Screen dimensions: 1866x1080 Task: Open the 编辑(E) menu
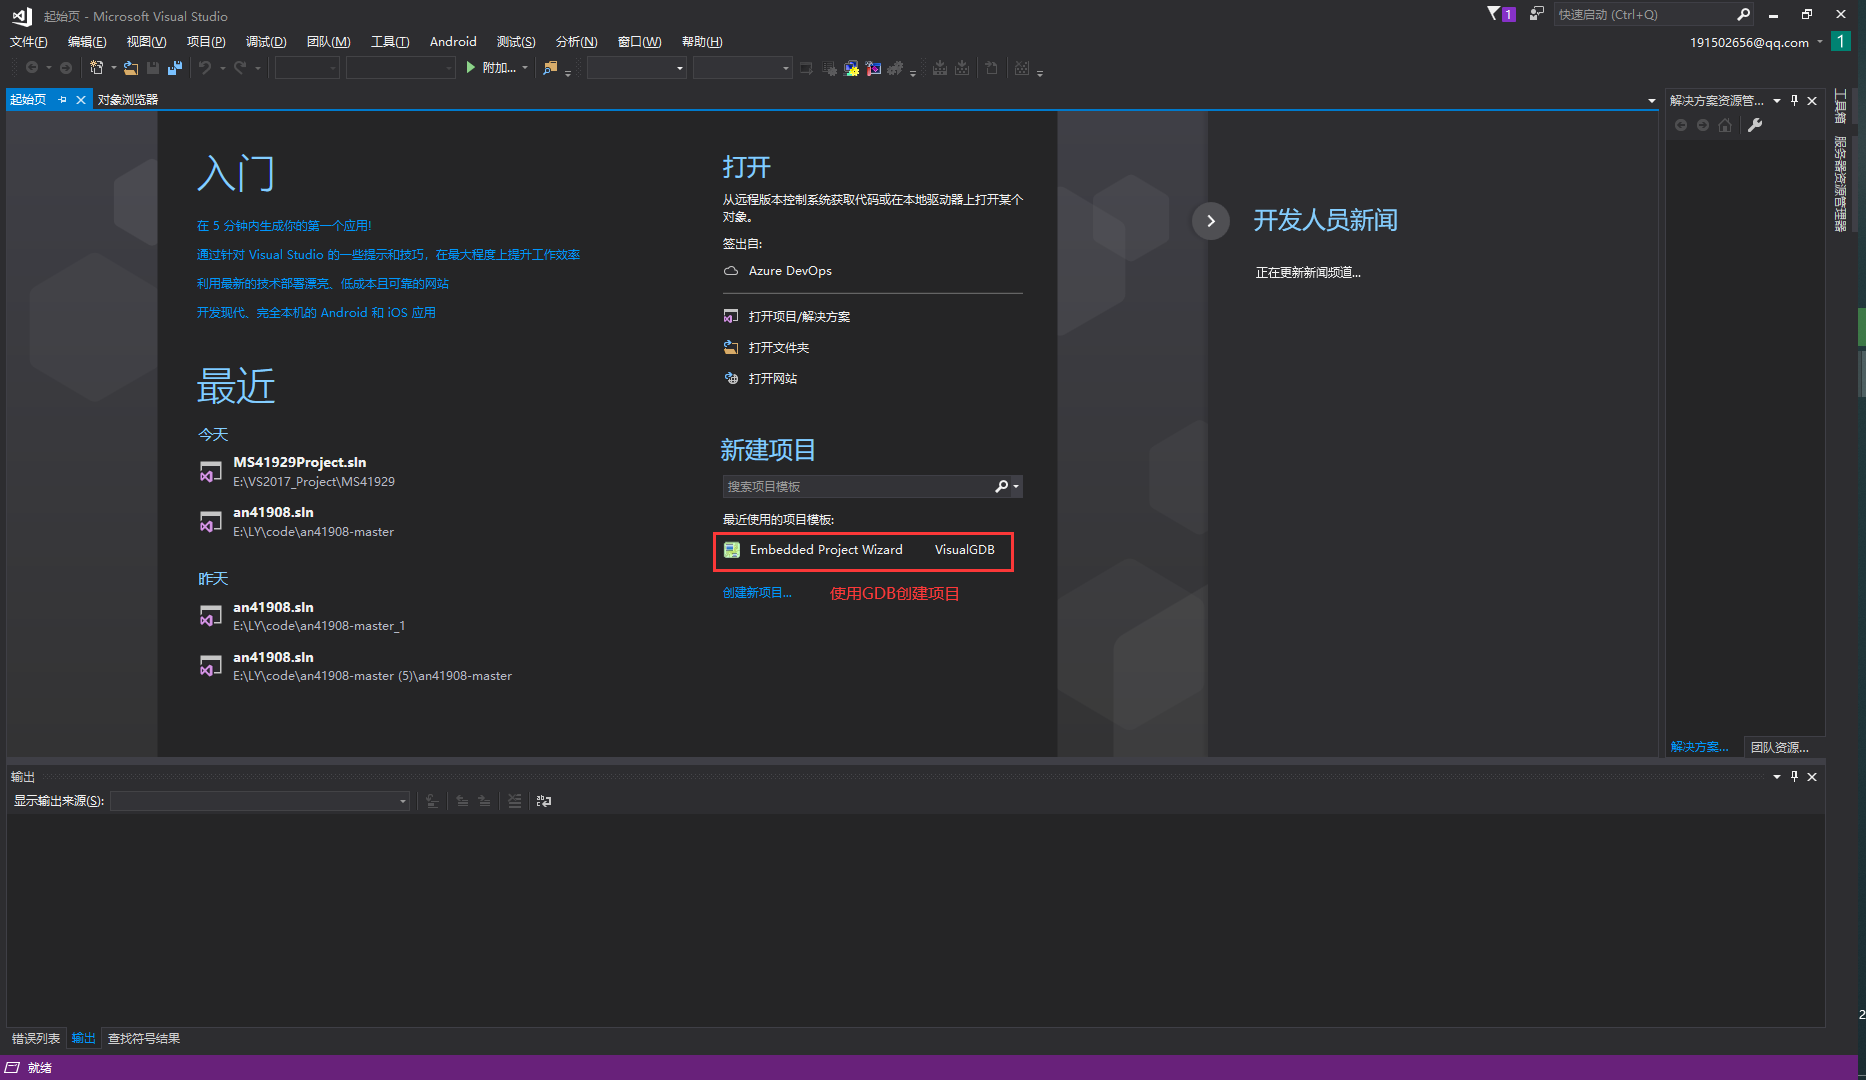point(87,41)
